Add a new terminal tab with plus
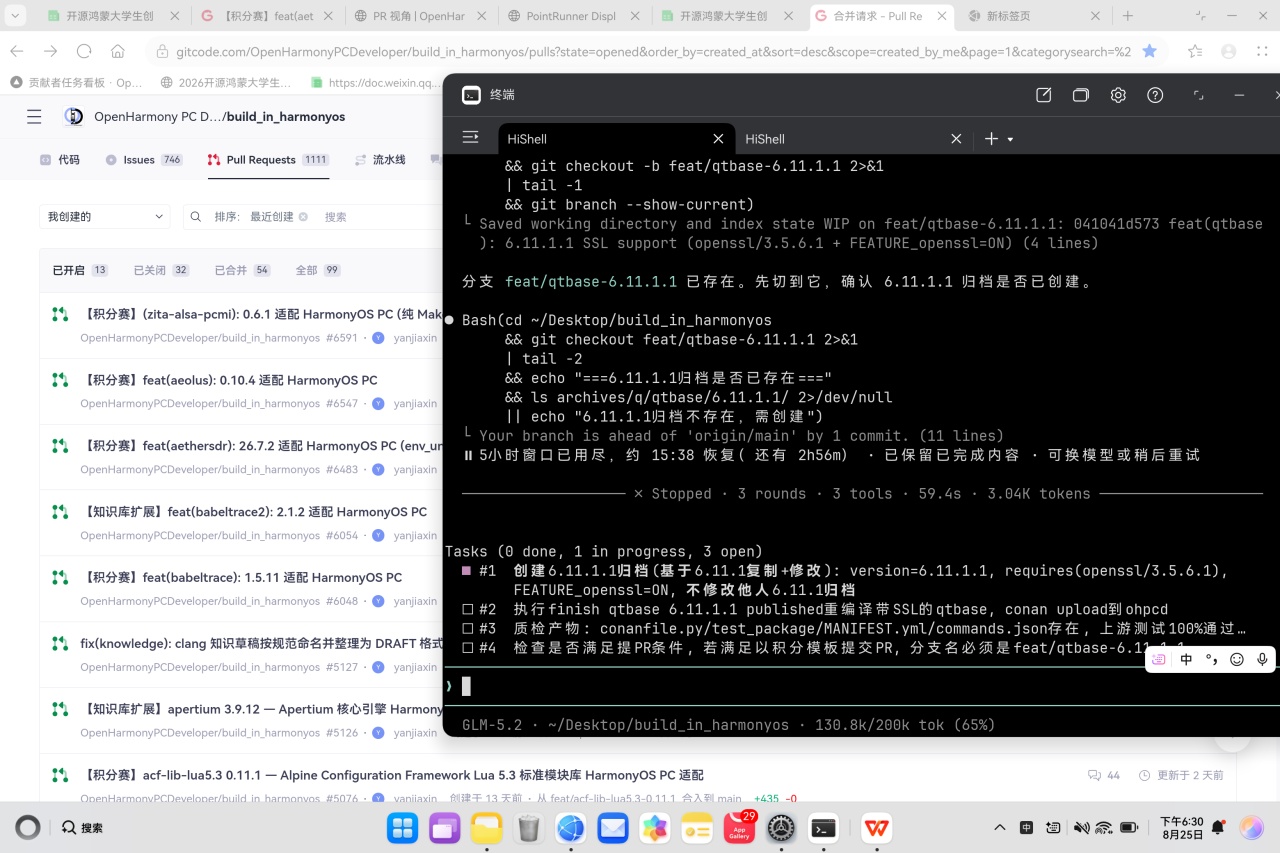1280x853 pixels. pyautogui.click(x=991, y=139)
